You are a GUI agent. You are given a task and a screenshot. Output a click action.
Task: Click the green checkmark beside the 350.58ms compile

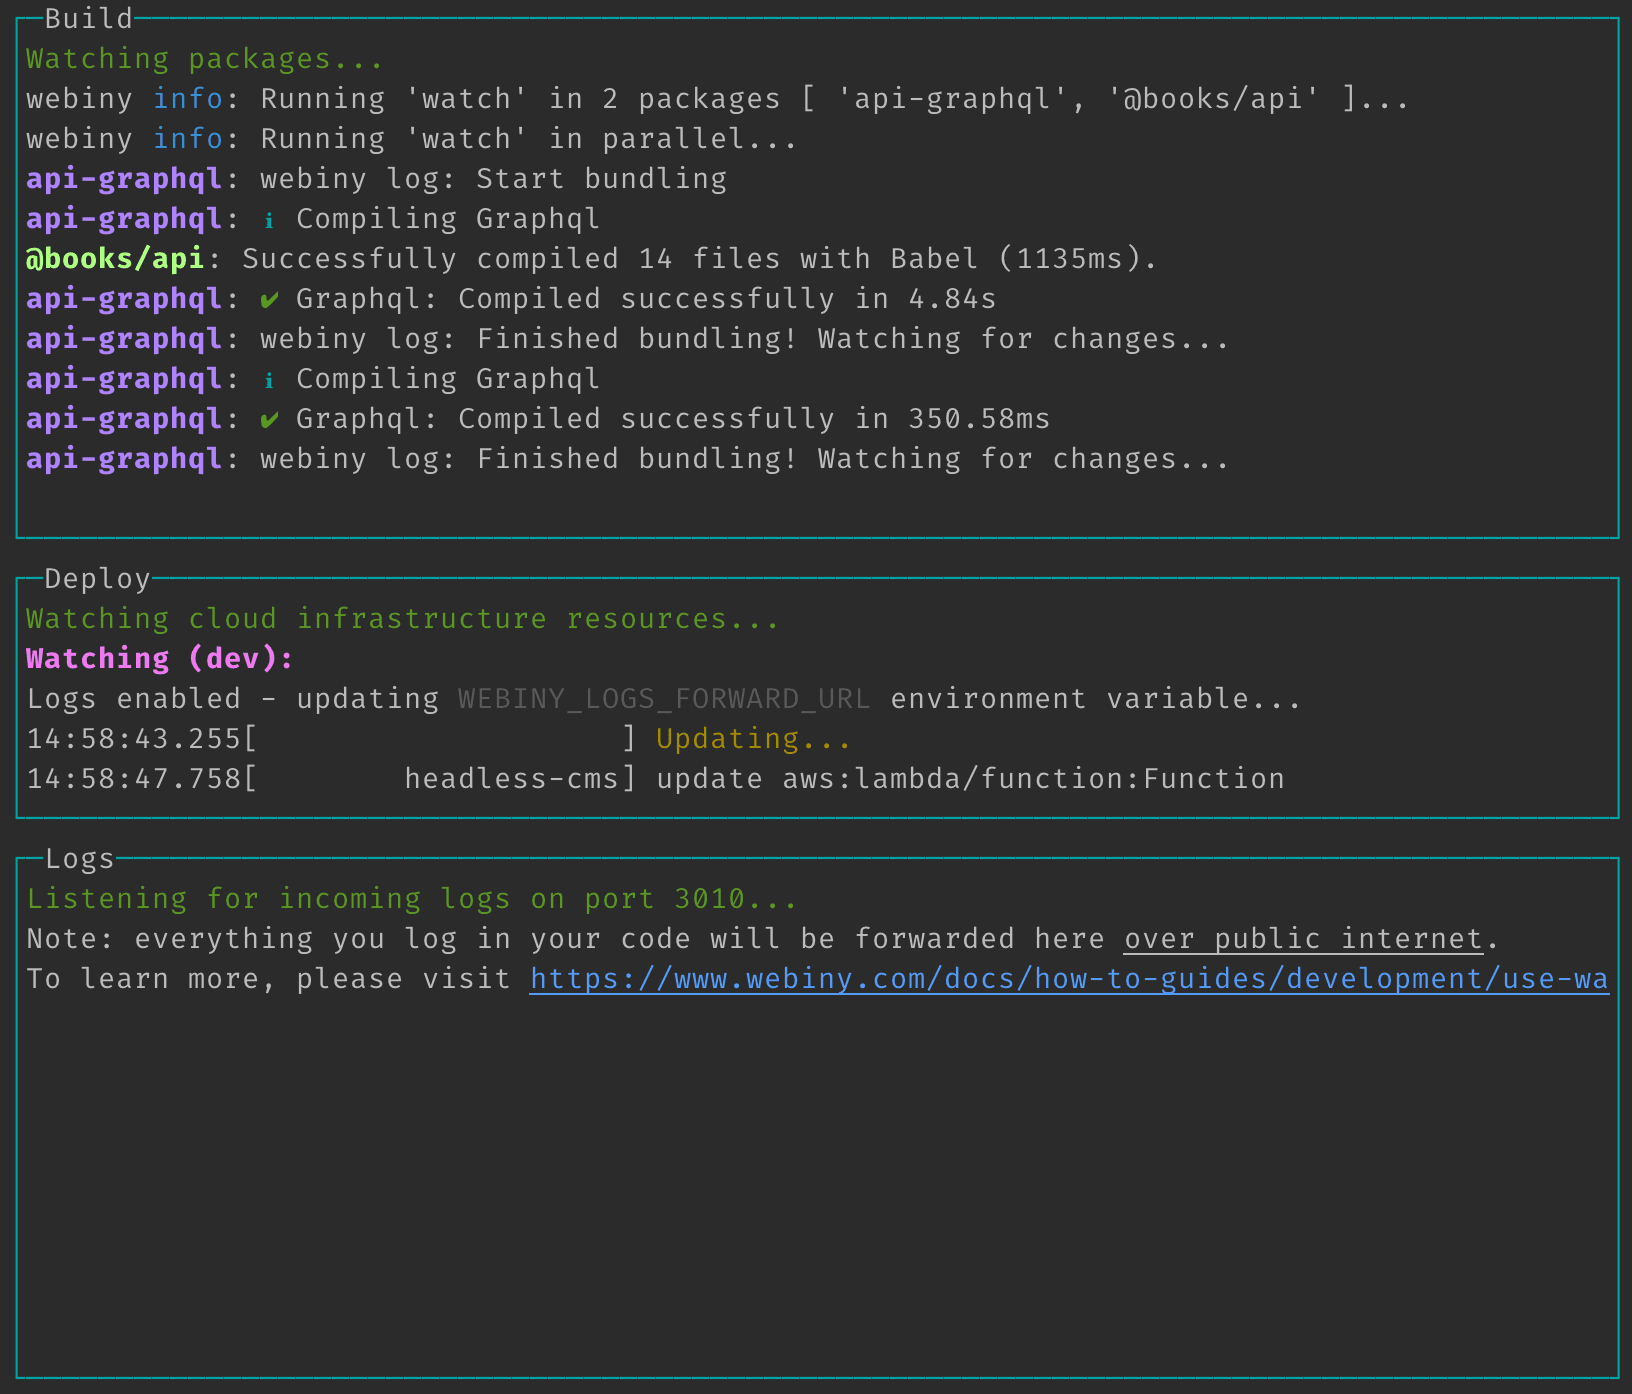point(269,420)
